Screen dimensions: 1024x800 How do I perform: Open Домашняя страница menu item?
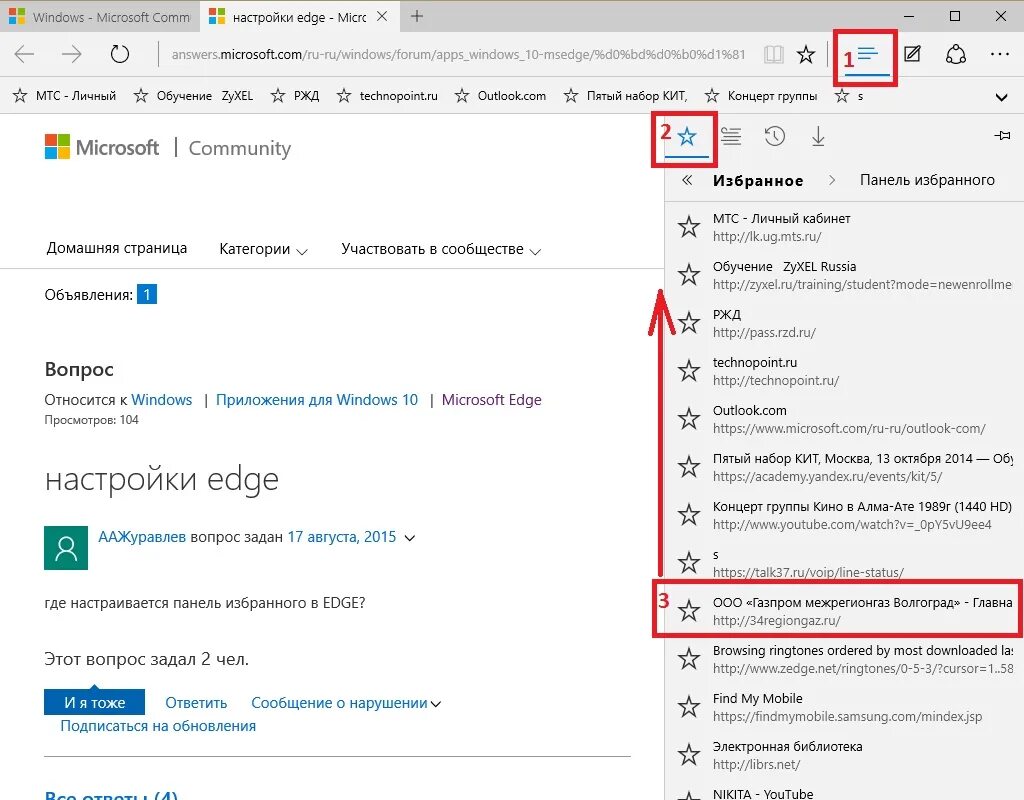pos(117,248)
